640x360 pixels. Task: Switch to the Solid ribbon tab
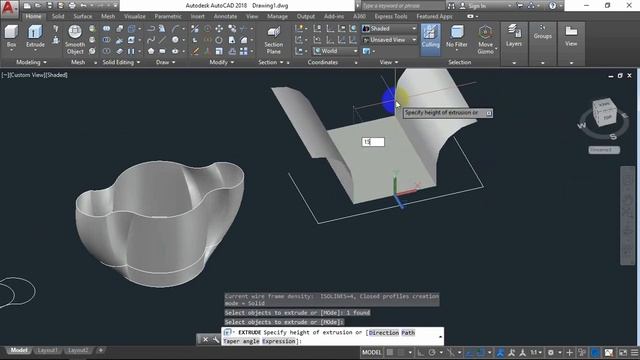(58, 16)
